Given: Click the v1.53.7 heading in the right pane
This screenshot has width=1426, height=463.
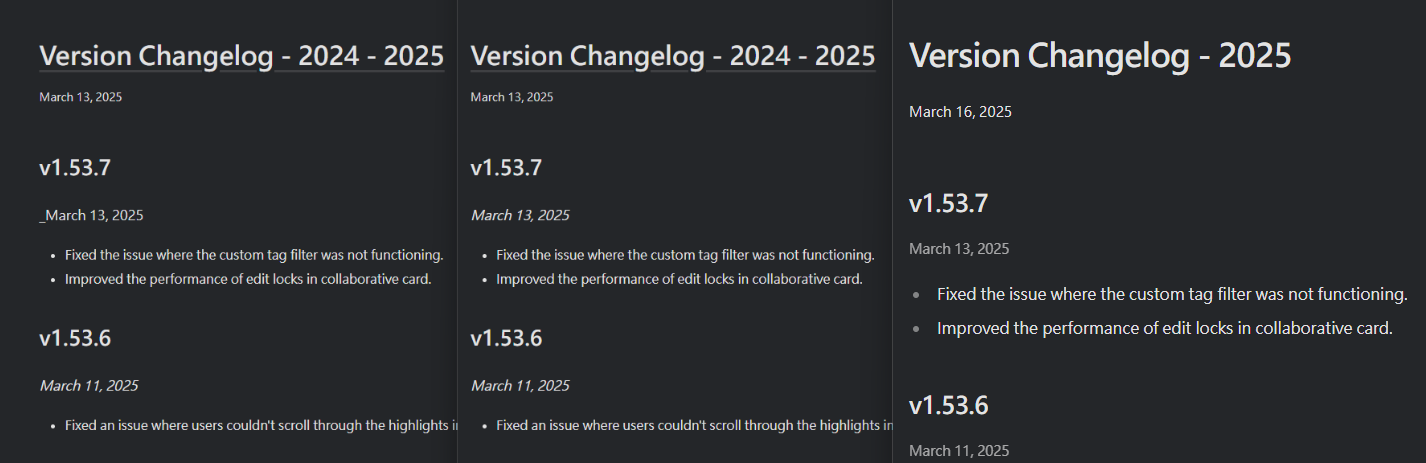Looking at the screenshot, I should coord(948,204).
